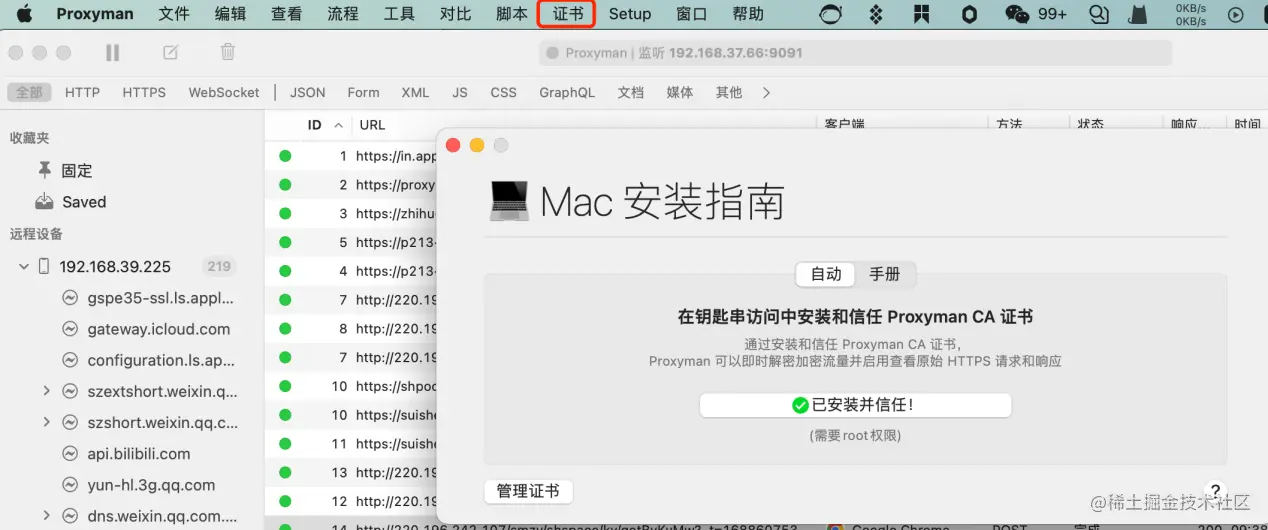Image resolution: width=1268 pixels, height=530 pixels.
Task: Filter by JS content type
Action: 460,92
